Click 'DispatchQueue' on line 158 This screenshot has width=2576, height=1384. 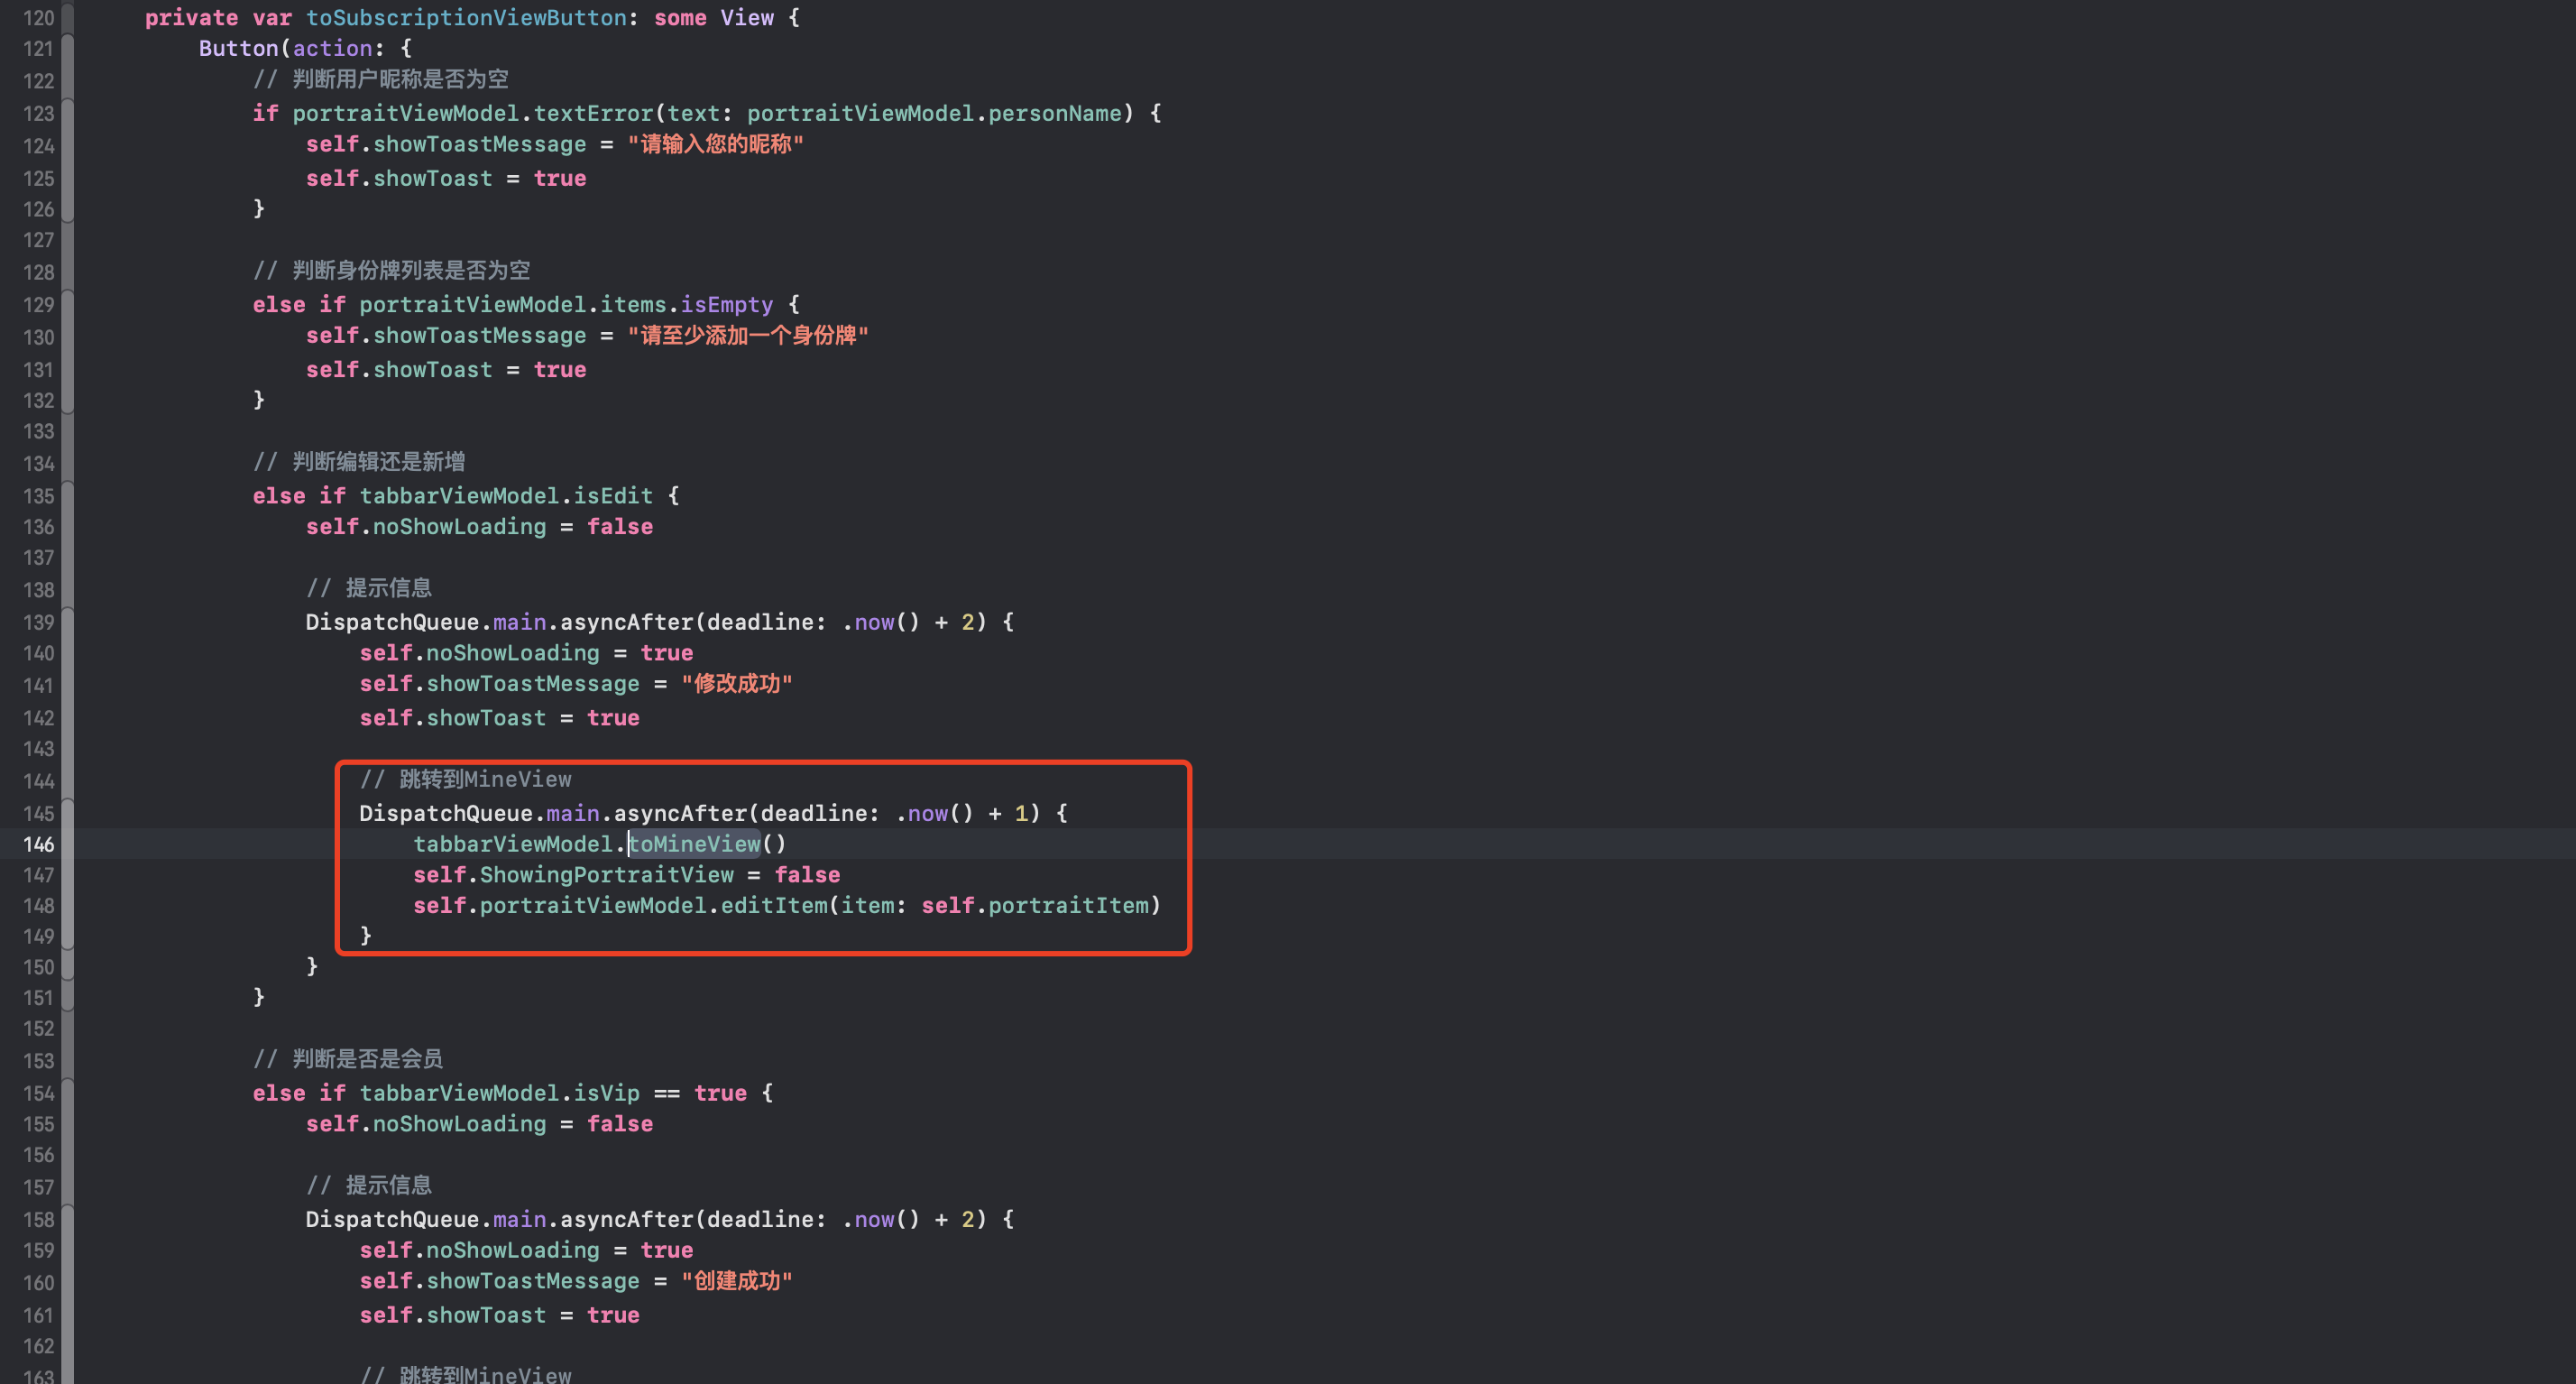point(392,1218)
